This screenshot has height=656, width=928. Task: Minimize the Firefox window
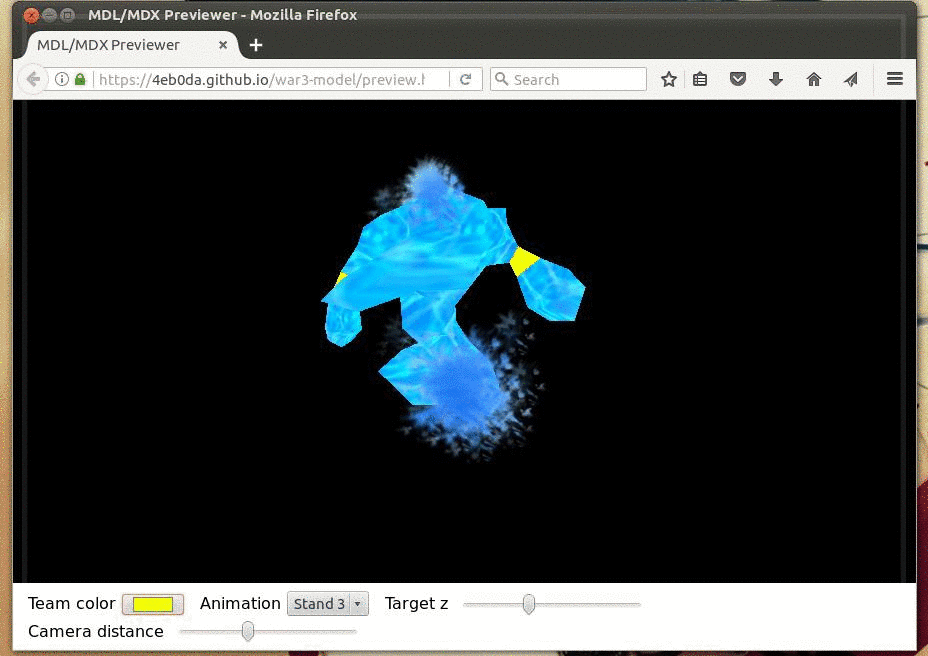point(50,15)
